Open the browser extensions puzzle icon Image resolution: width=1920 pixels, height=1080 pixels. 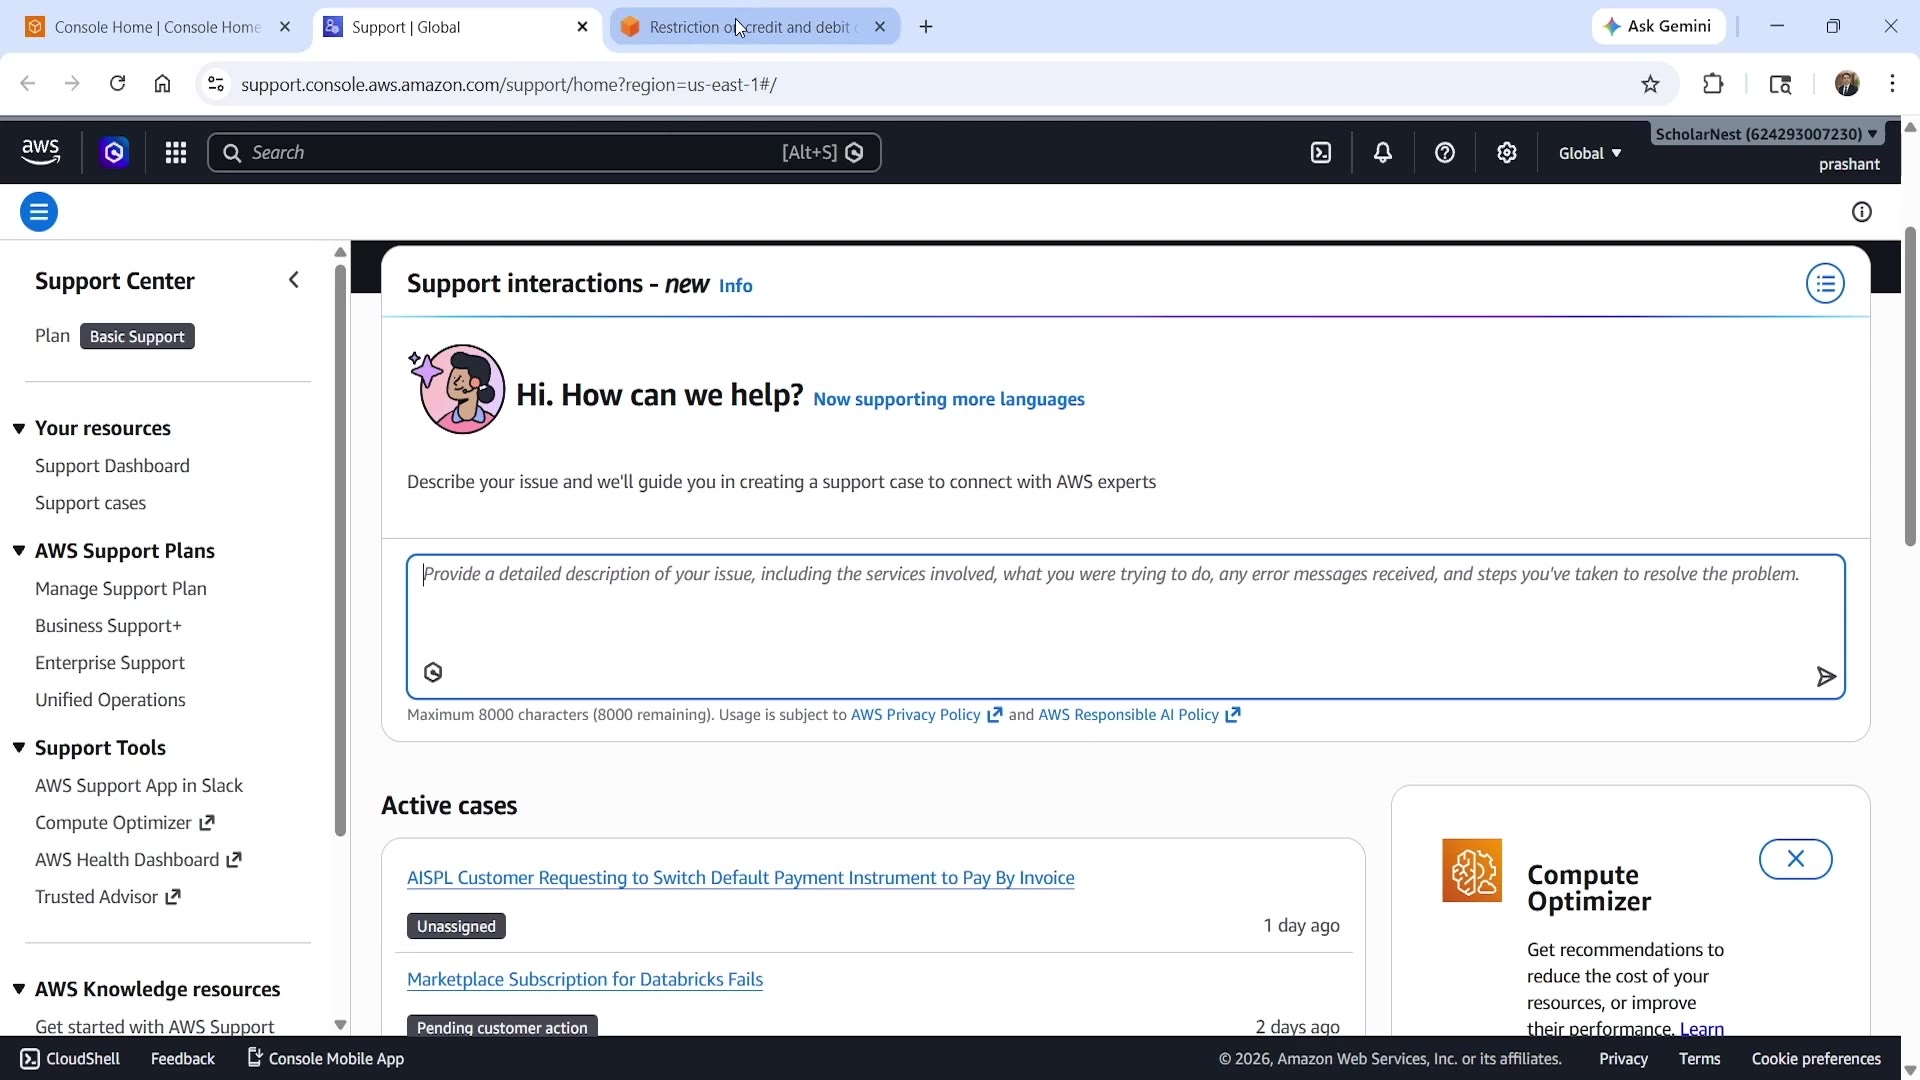(x=1713, y=84)
